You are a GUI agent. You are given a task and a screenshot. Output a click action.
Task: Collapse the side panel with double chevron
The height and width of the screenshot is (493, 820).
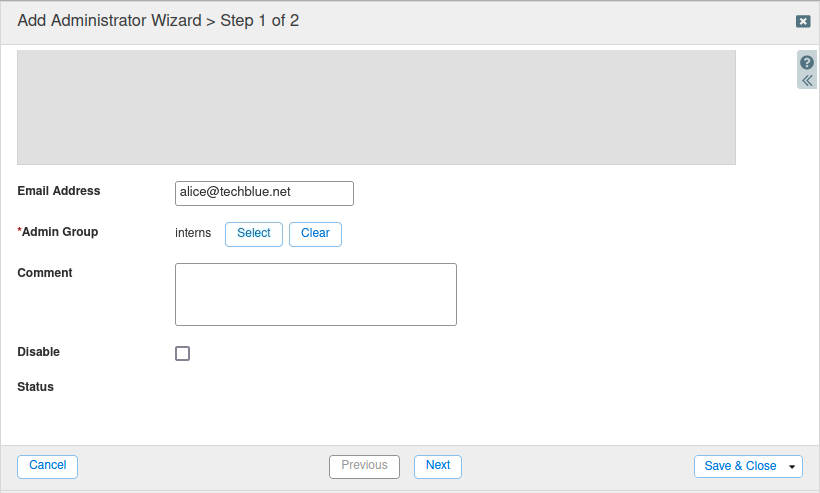pos(807,80)
